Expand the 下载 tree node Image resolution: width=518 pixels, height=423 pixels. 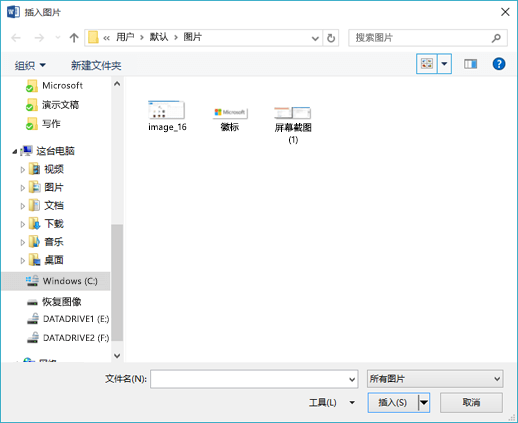tap(22, 224)
